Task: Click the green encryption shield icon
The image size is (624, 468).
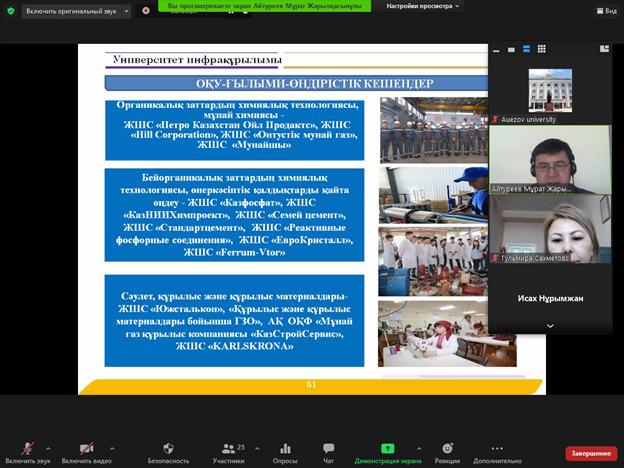Action: point(11,11)
